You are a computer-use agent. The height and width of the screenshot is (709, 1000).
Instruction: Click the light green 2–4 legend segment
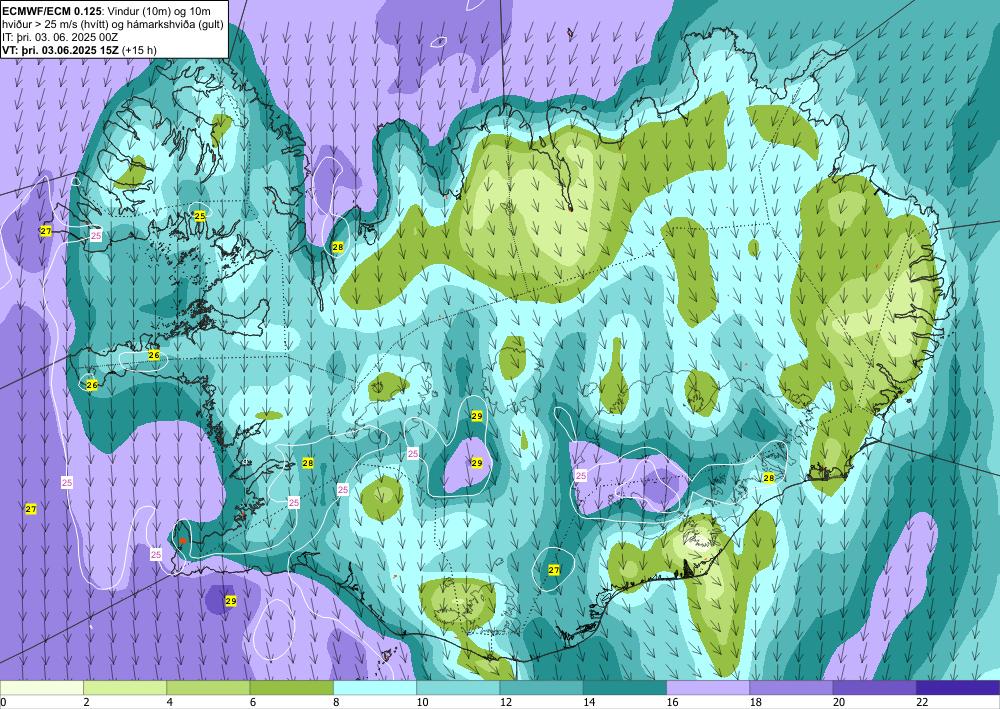(125, 687)
